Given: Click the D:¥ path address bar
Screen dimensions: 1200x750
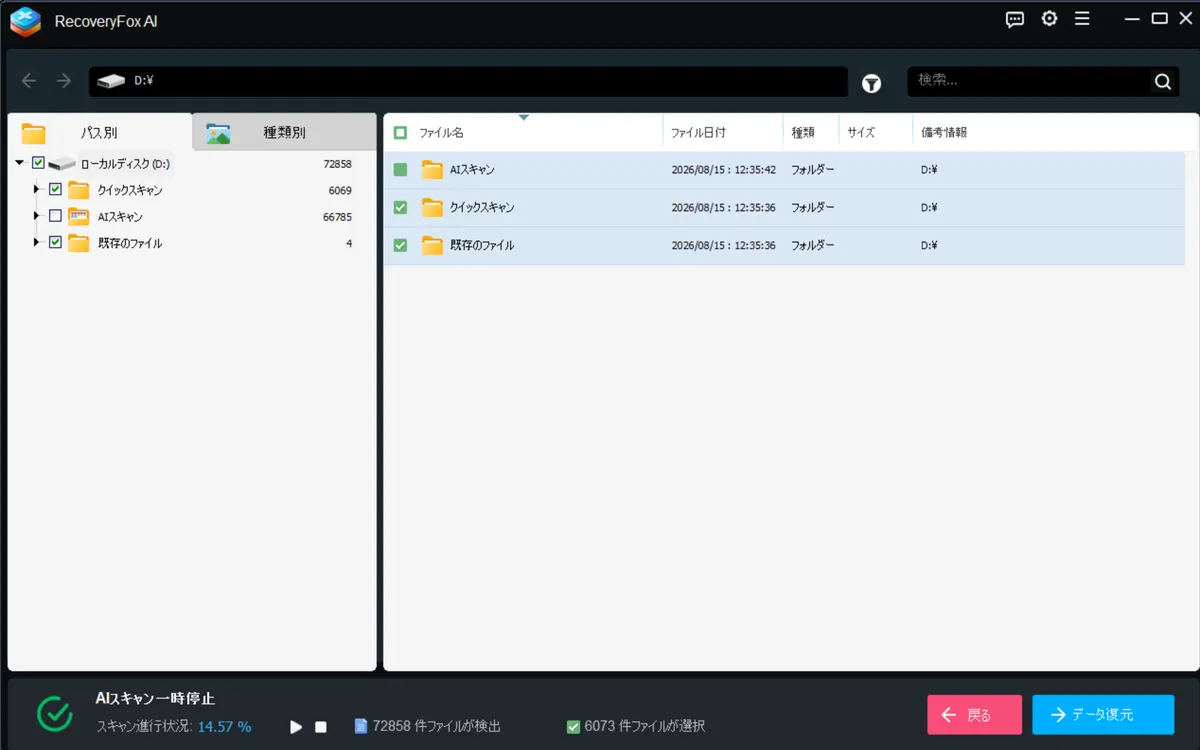Looking at the screenshot, I should click(x=468, y=82).
